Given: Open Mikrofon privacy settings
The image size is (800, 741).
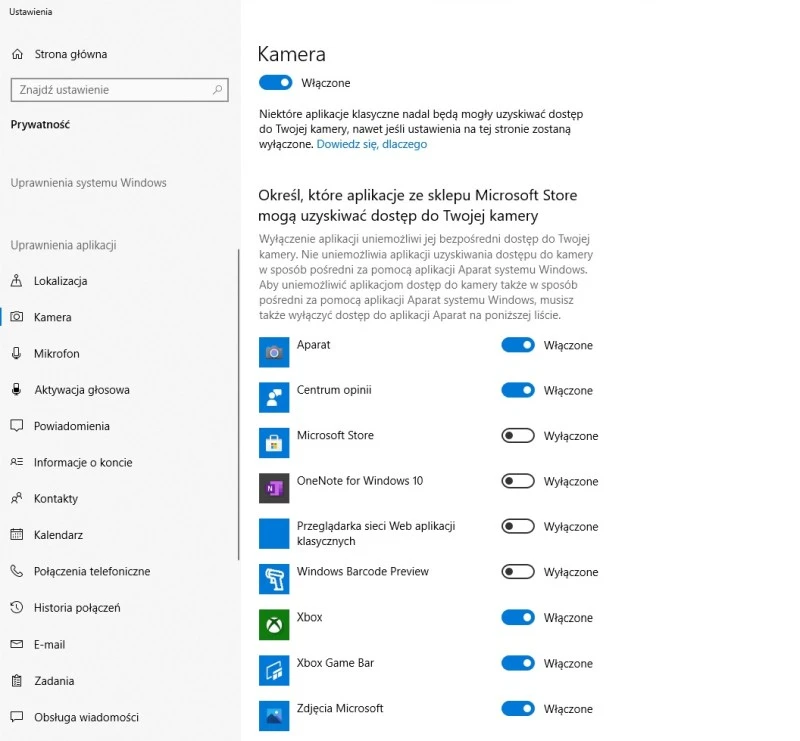Looking at the screenshot, I should tap(56, 354).
